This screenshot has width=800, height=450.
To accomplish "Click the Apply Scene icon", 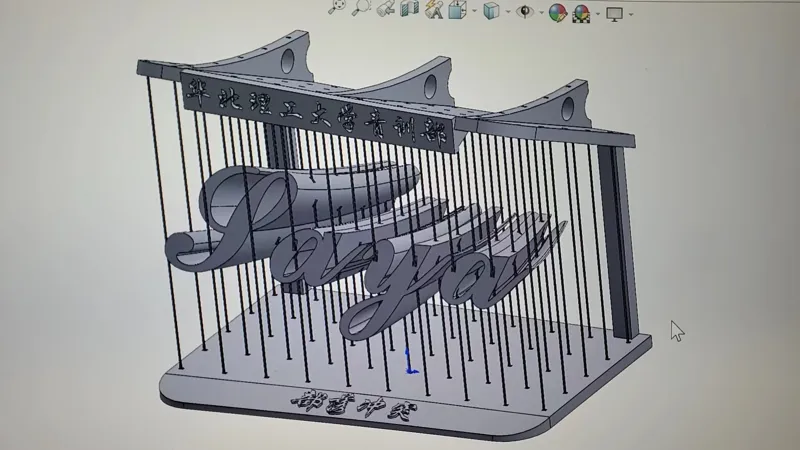I will (x=581, y=13).
